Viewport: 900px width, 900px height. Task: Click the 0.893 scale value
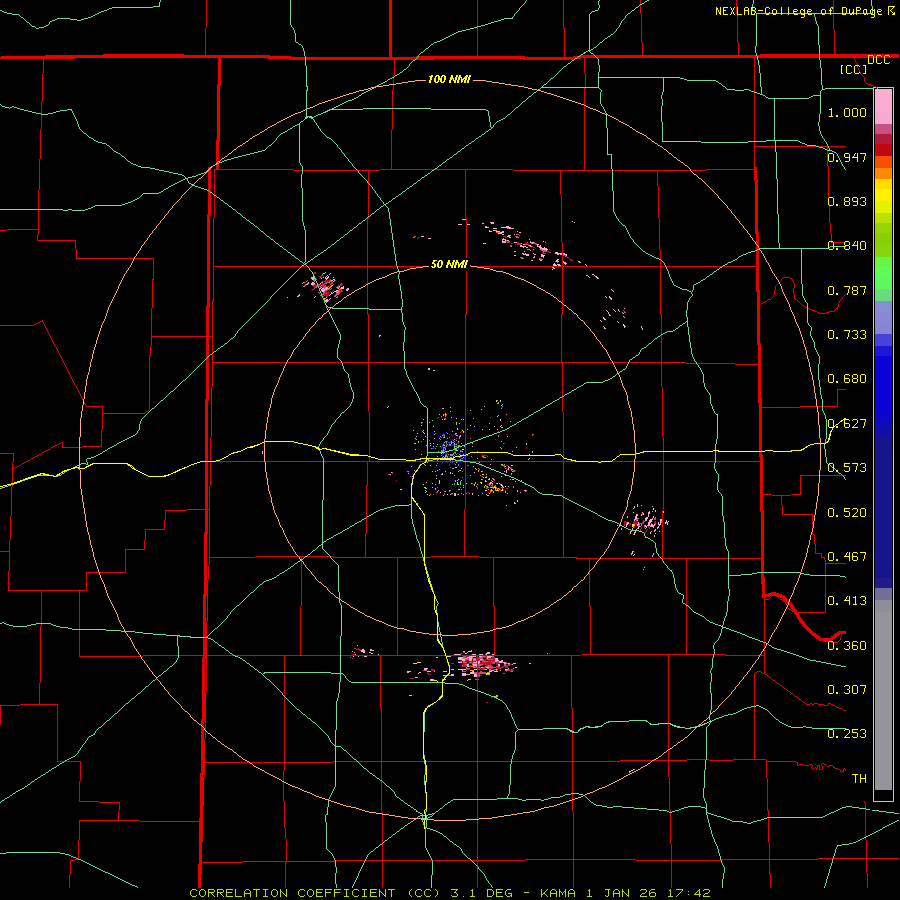847,201
